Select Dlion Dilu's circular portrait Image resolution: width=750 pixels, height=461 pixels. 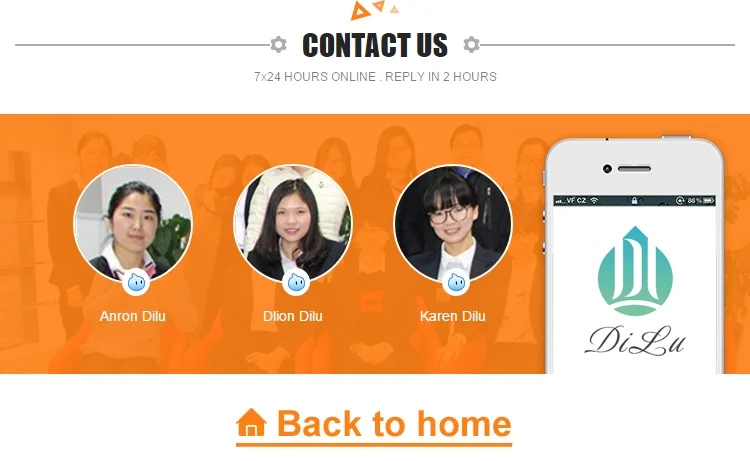[293, 223]
